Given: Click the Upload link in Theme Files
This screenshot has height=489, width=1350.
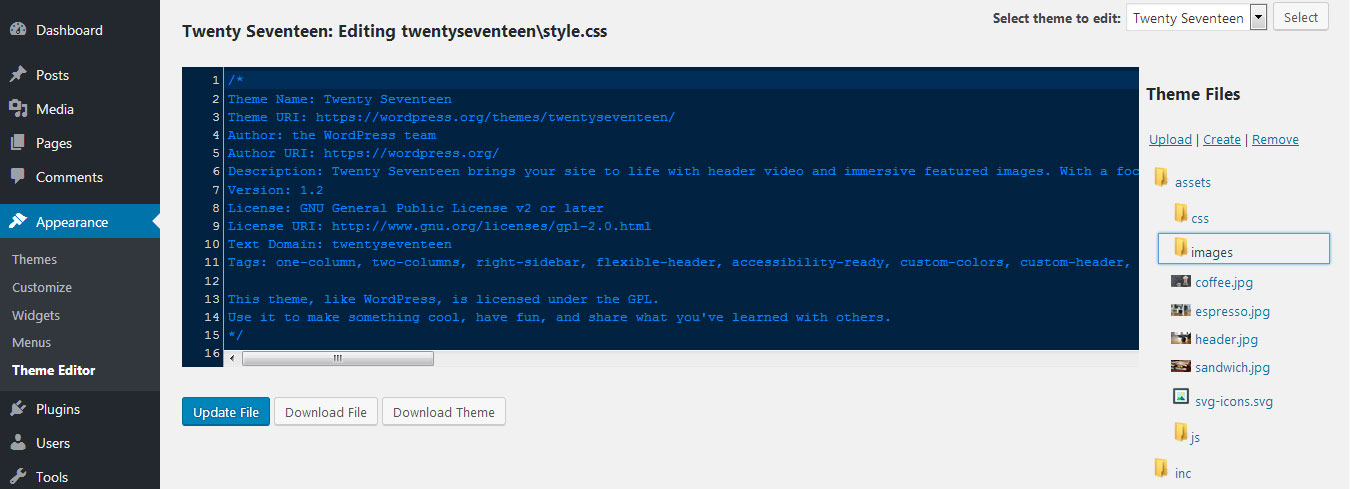Looking at the screenshot, I should click(1170, 140).
